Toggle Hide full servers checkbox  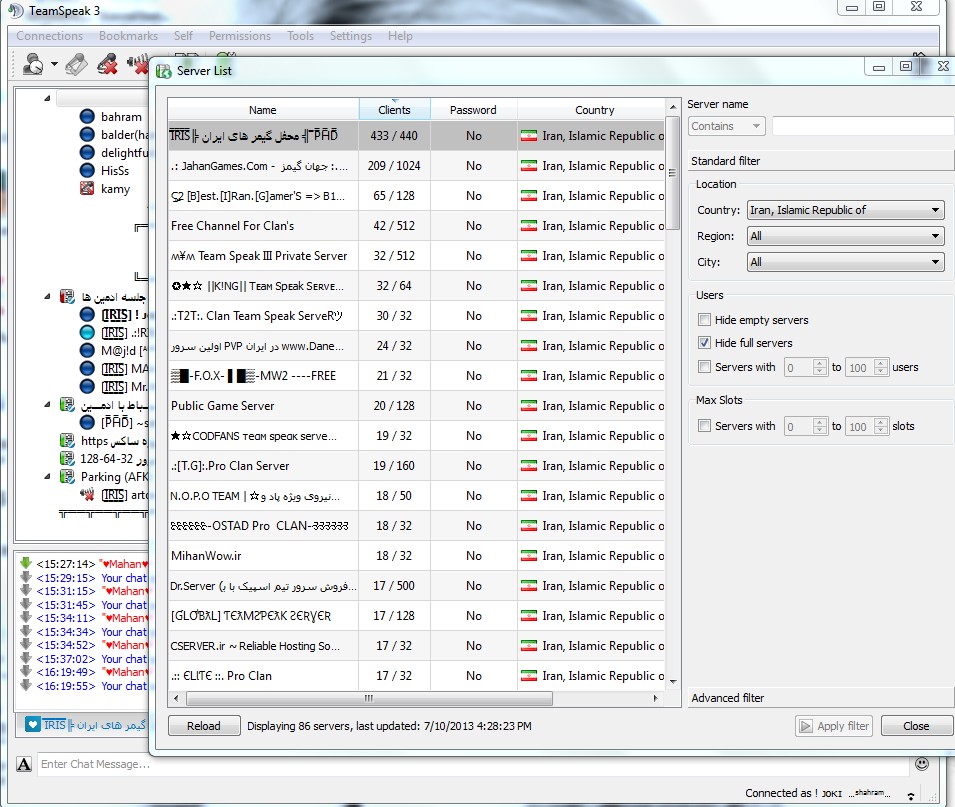[x=704, y=343]
